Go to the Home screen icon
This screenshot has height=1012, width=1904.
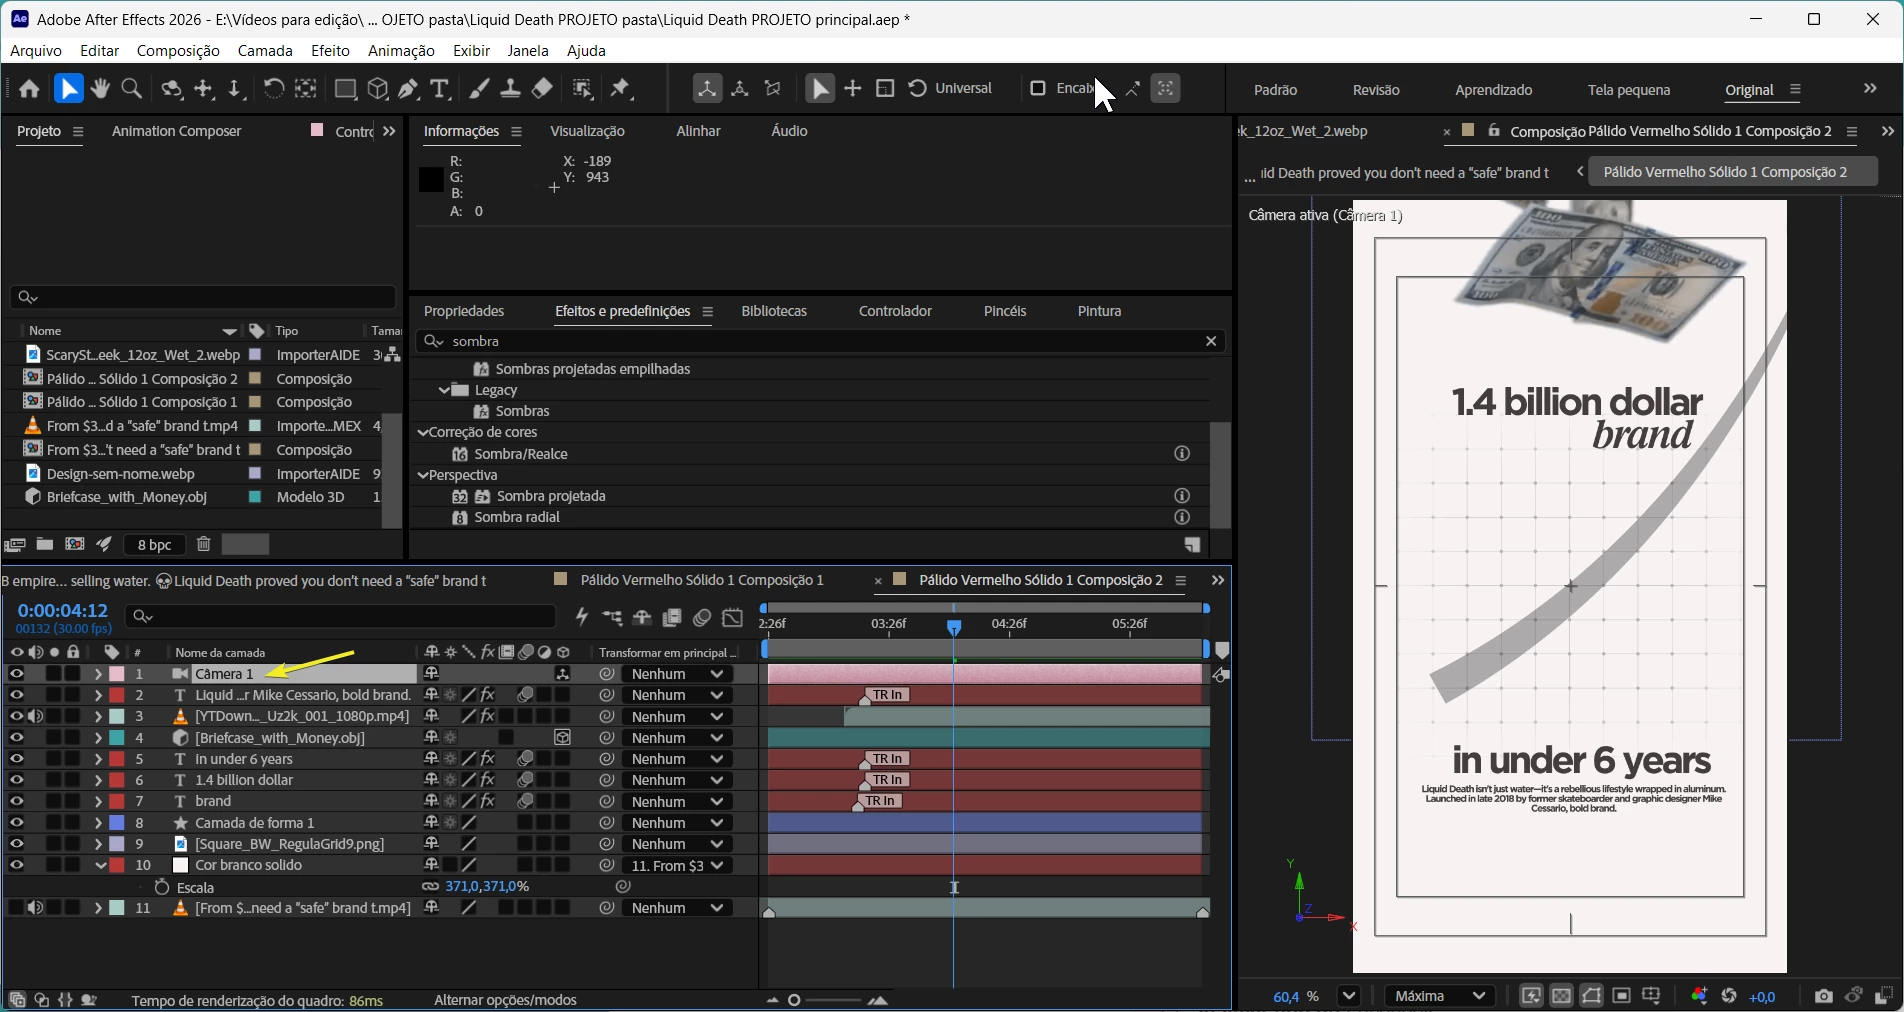click(29, 89)
